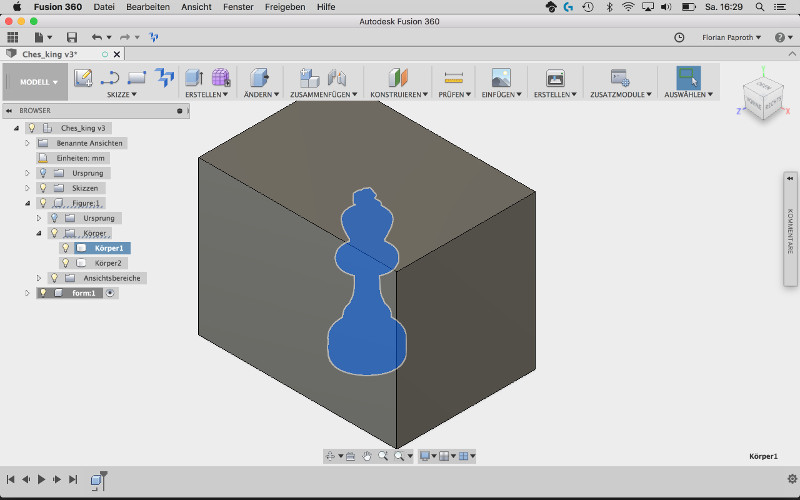Open the Ansicht menu in menu bar
Screen dimensions: 800x500
coord(196,6)
